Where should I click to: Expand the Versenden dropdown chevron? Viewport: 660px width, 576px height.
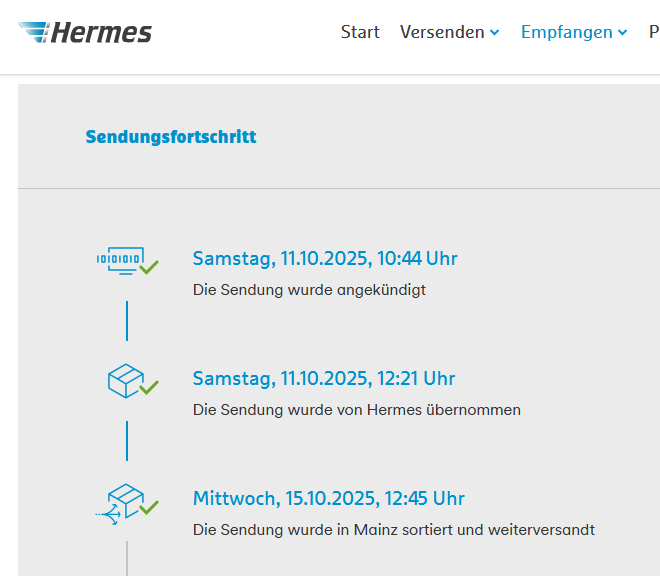[x=494, y=33]
